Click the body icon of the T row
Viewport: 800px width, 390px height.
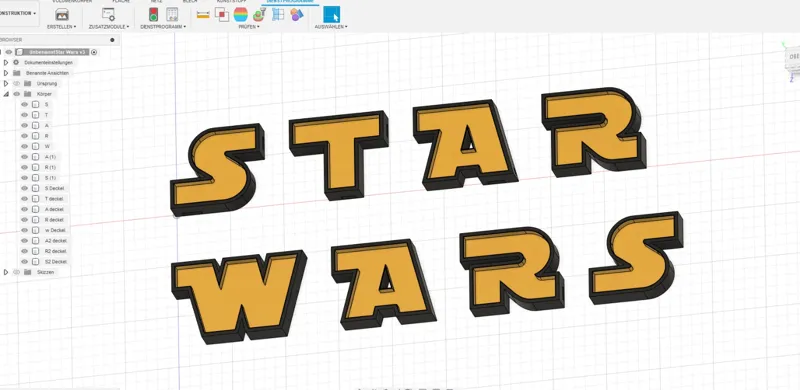35,115
